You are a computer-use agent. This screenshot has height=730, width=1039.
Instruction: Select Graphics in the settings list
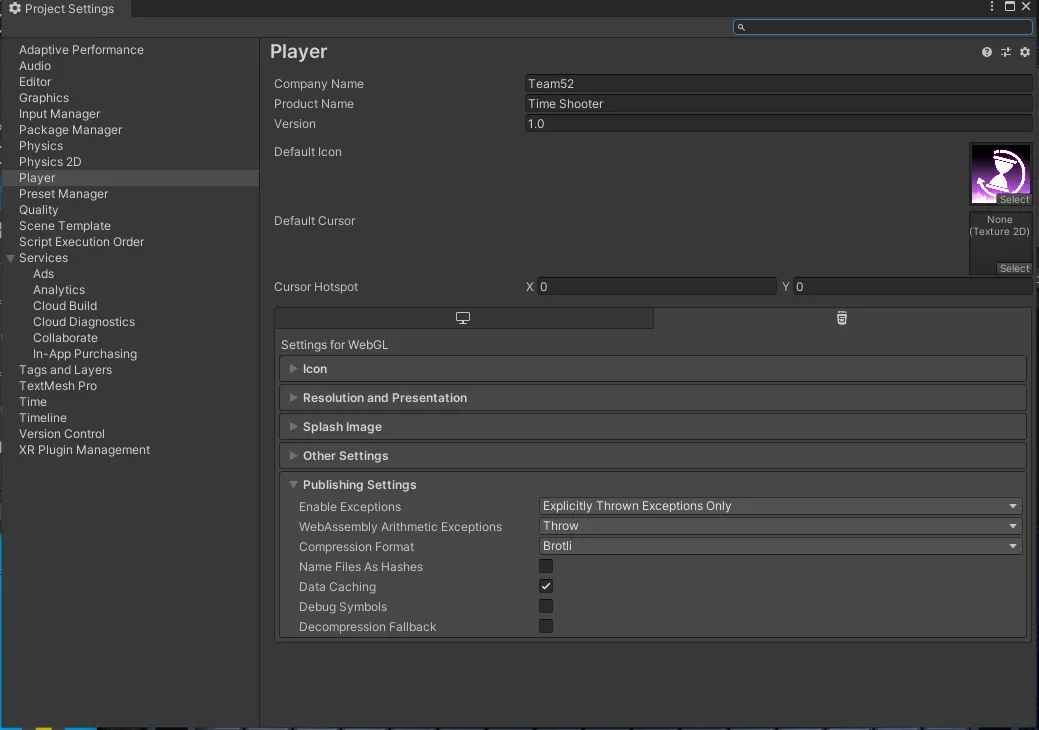(44, 98)
